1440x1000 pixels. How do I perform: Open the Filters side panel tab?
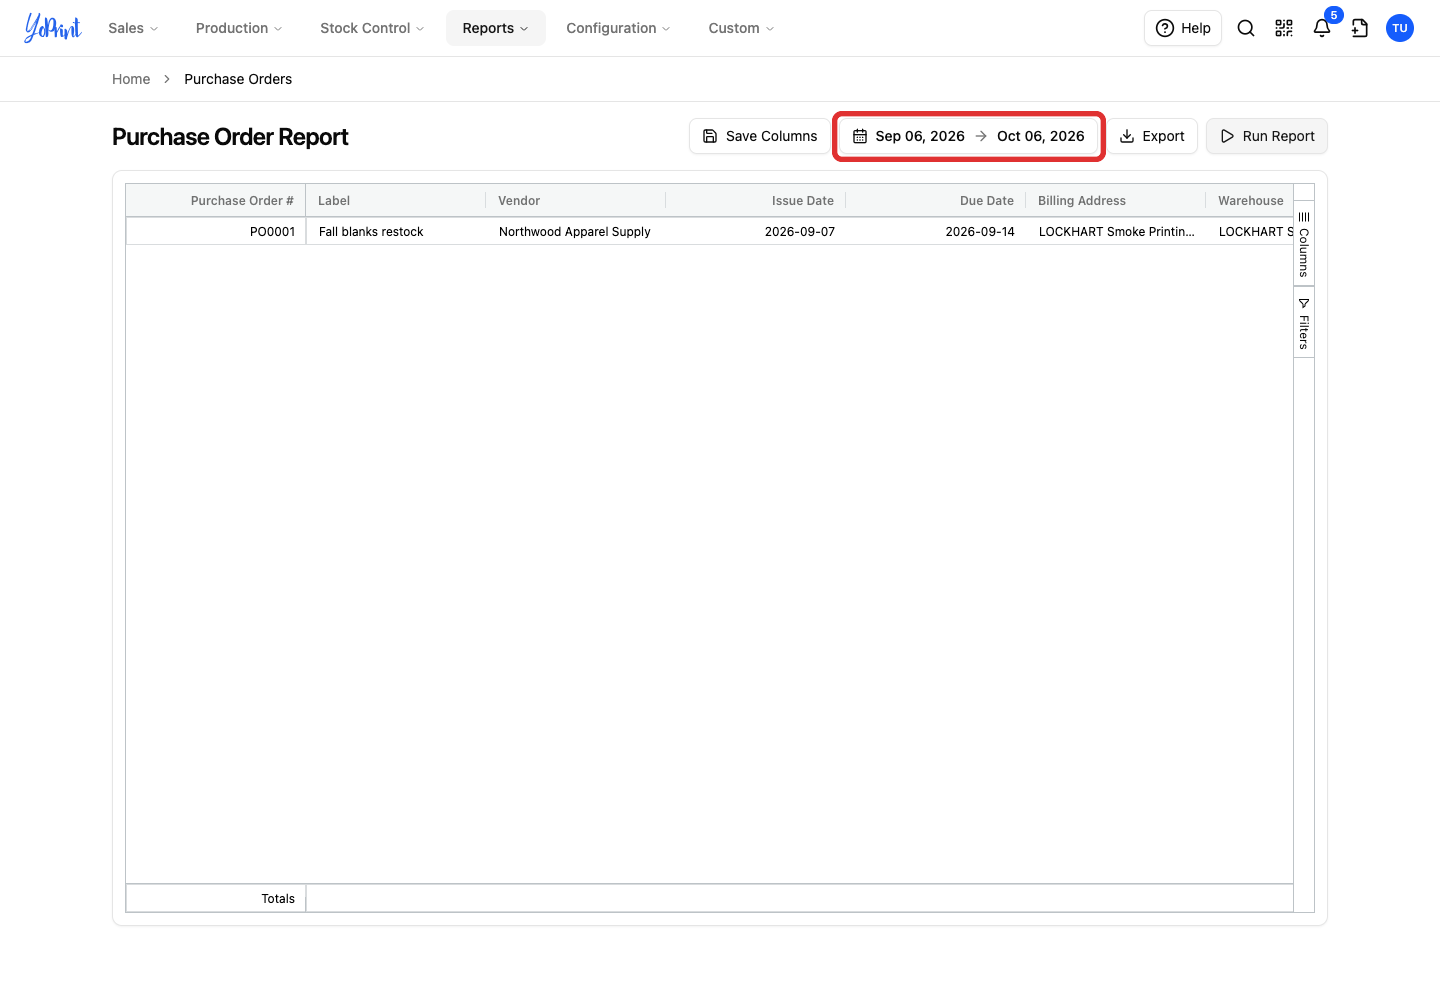click(1304, 322)
